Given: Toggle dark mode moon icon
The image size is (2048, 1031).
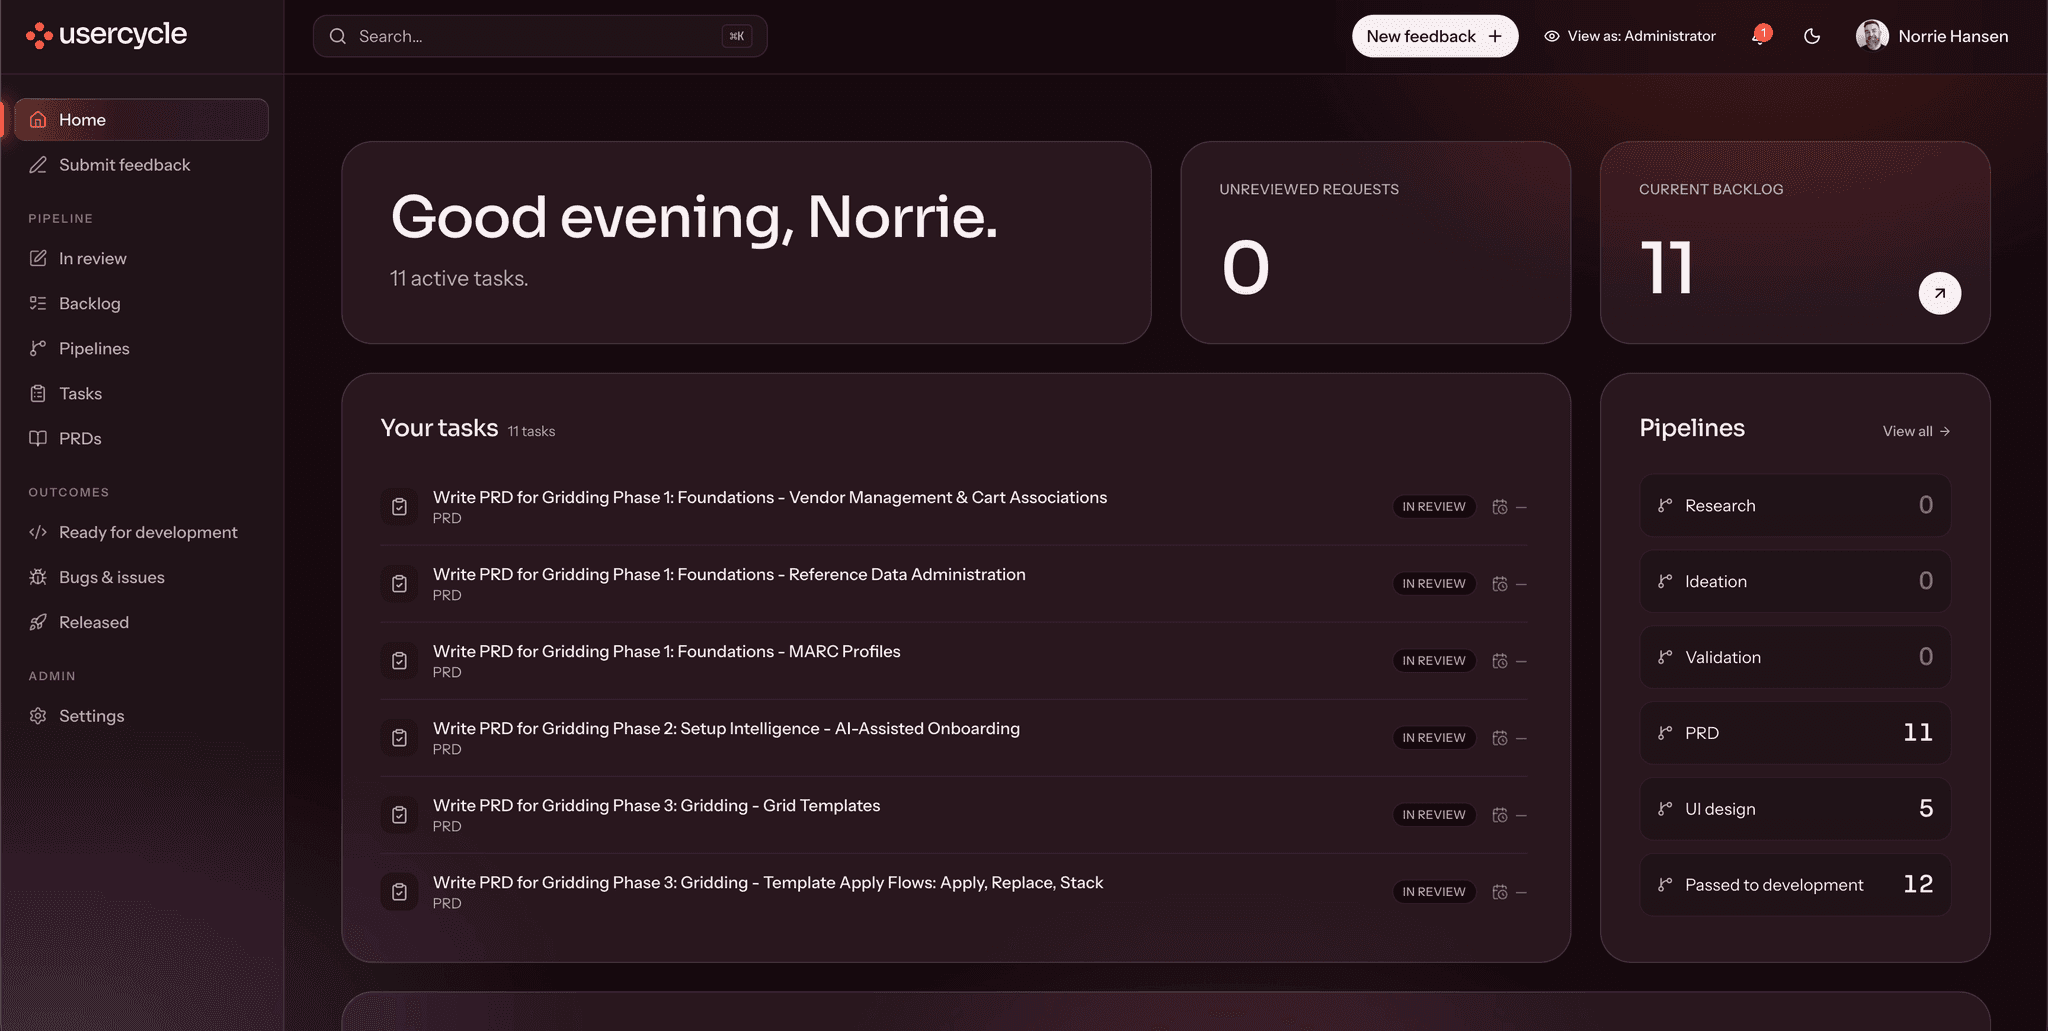Looking at the screenshot, I should tap(1812, 36).
